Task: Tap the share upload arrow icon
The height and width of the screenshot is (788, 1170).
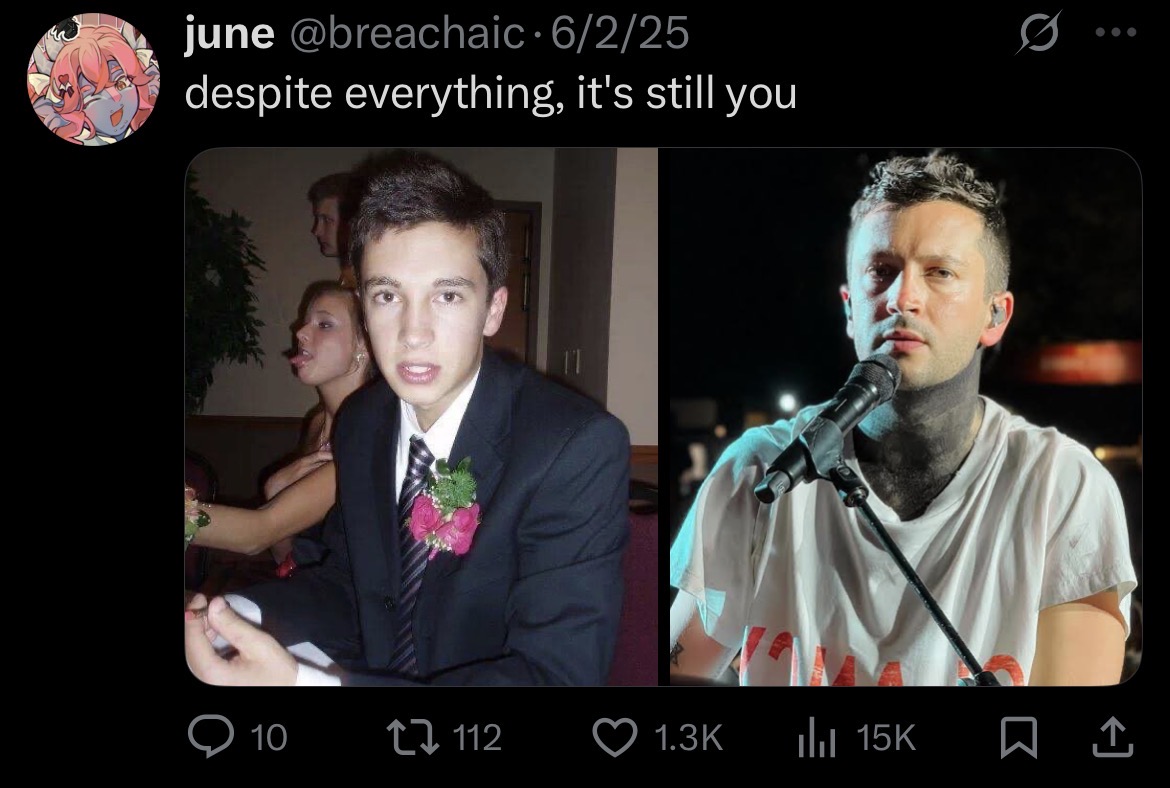Action: [1113, 737]
